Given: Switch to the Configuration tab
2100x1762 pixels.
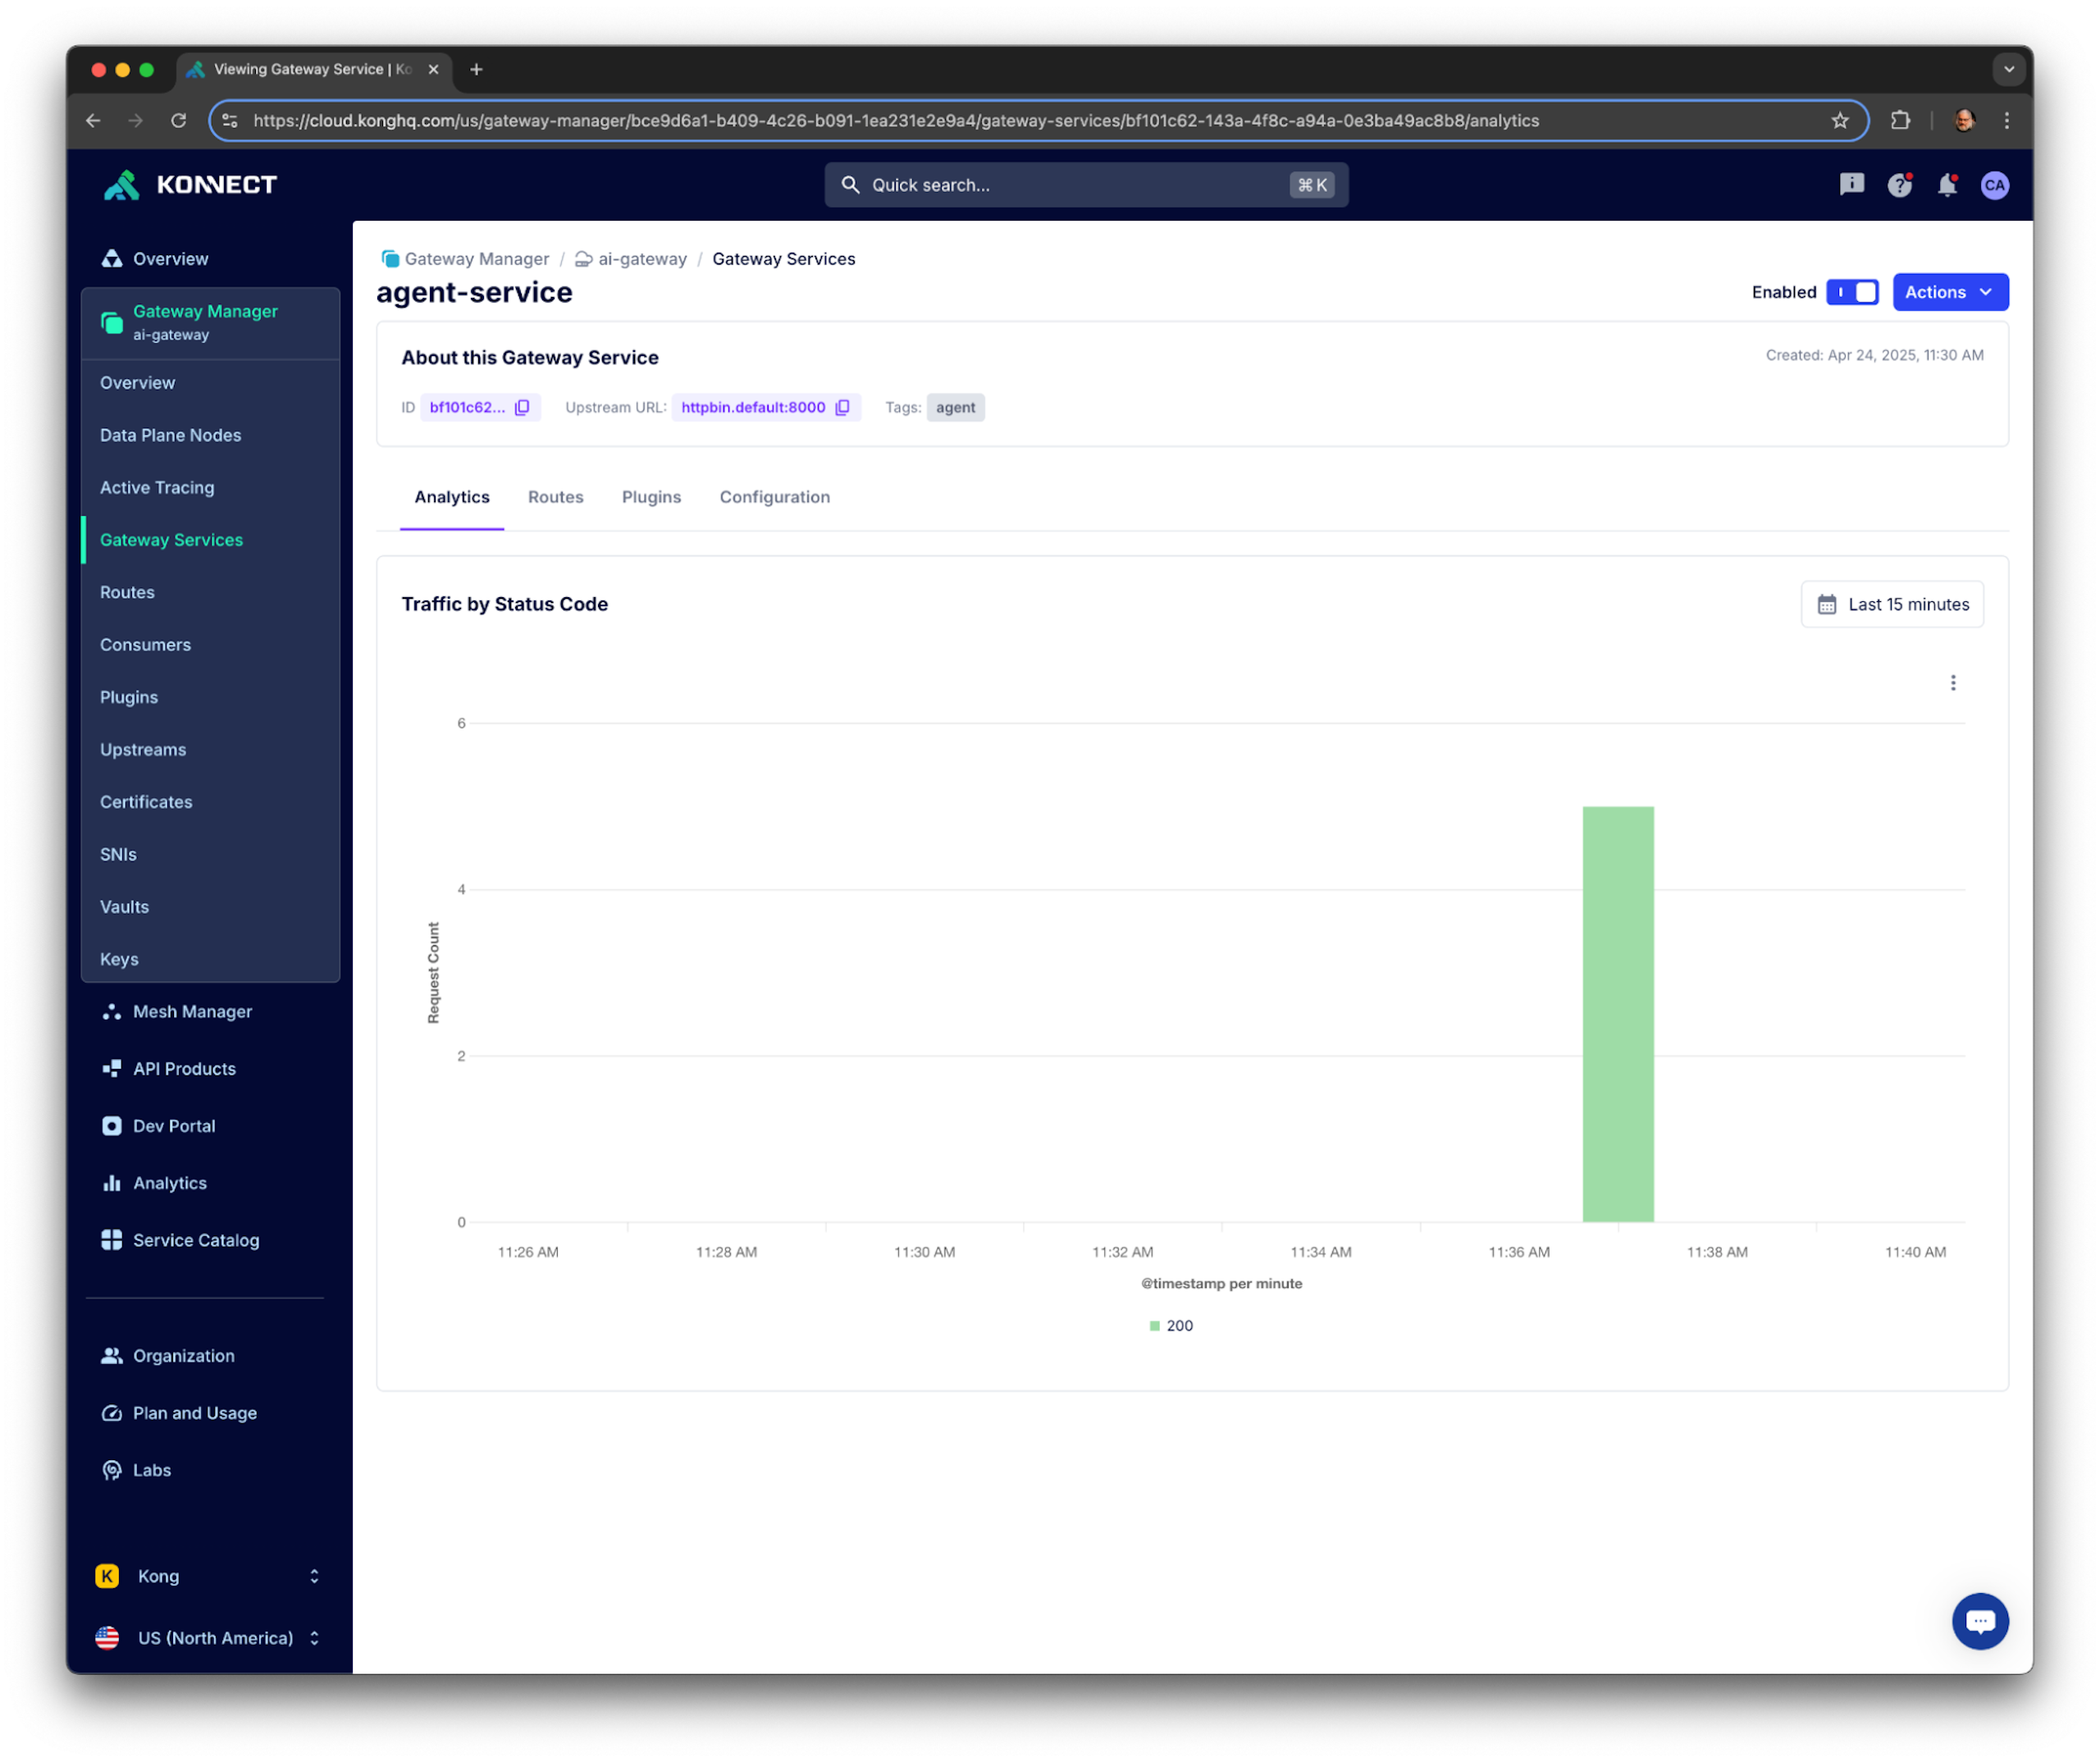Looking at the screenshot, I should 774,497.
